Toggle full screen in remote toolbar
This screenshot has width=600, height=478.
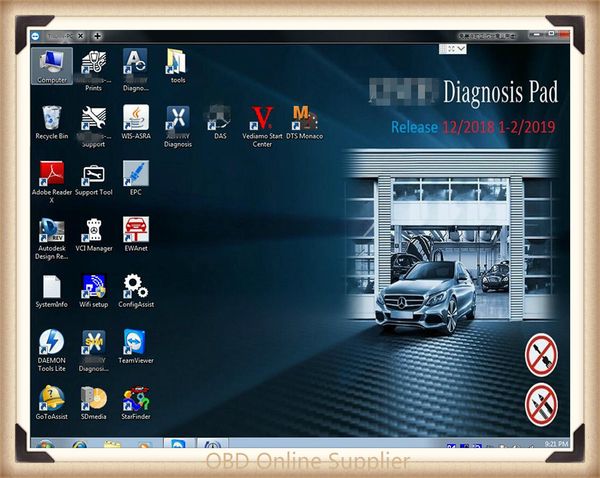(x=451, y=49)
